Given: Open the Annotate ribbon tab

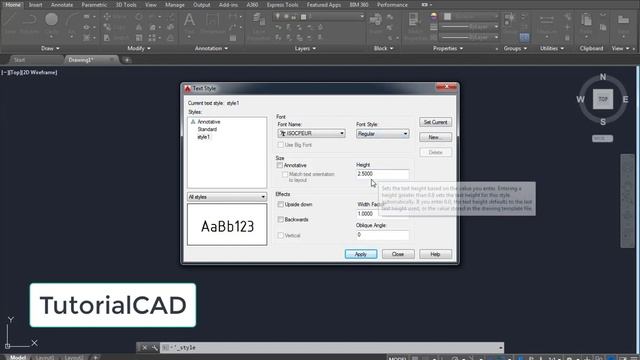Looking at the screenshot, I should coord(62,5).
